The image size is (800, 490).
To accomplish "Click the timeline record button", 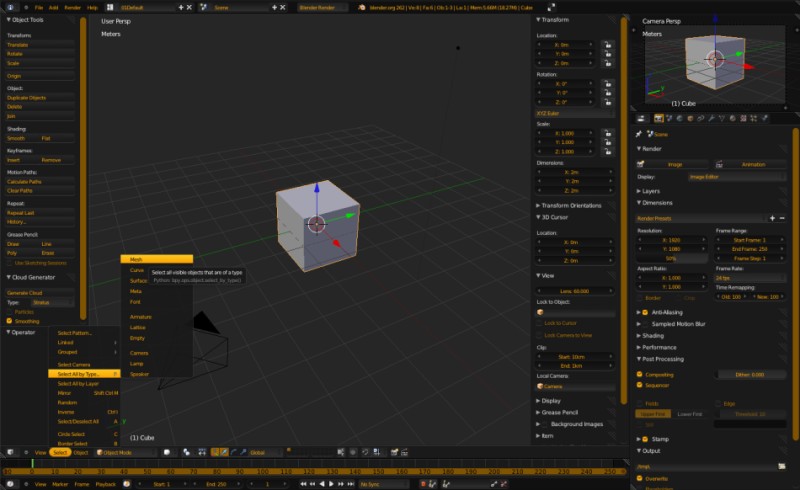I will (423, 484).
